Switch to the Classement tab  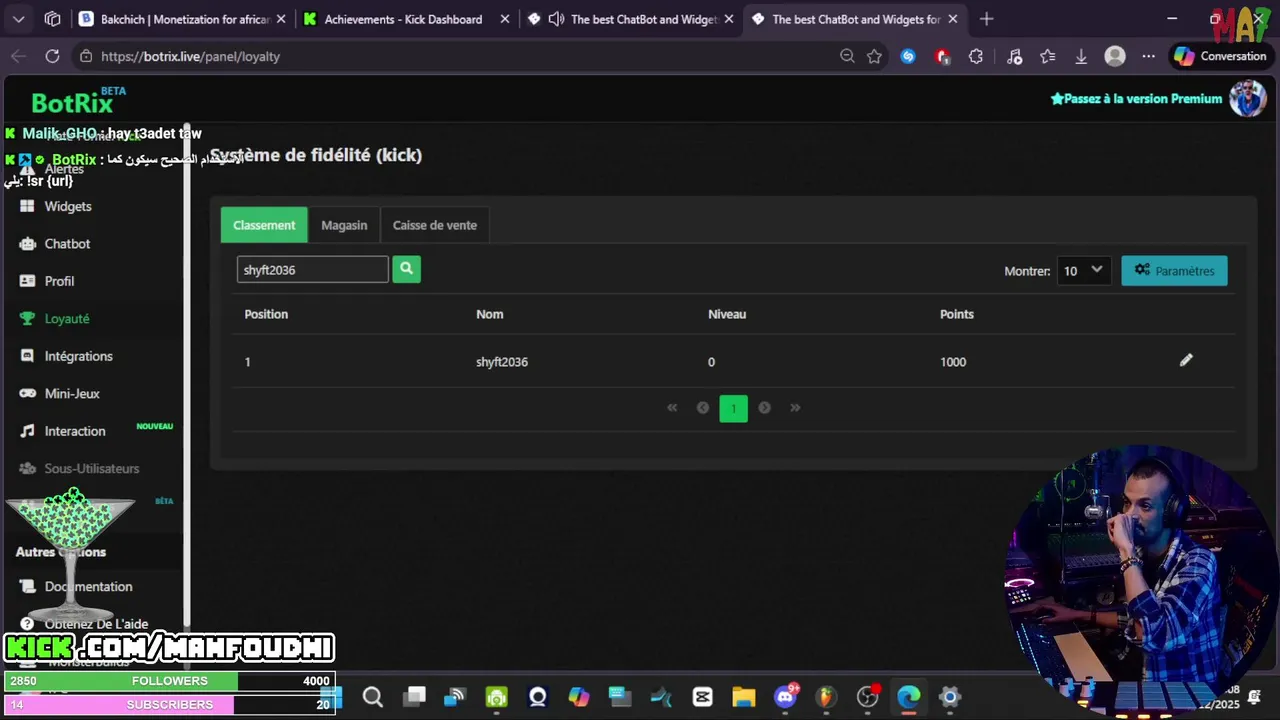(x=264, y=225)
